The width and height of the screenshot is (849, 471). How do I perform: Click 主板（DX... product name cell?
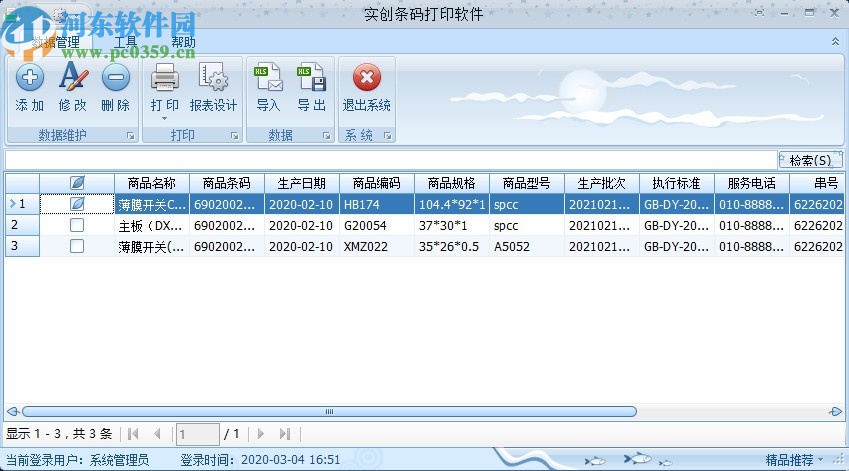click(152, 225)
